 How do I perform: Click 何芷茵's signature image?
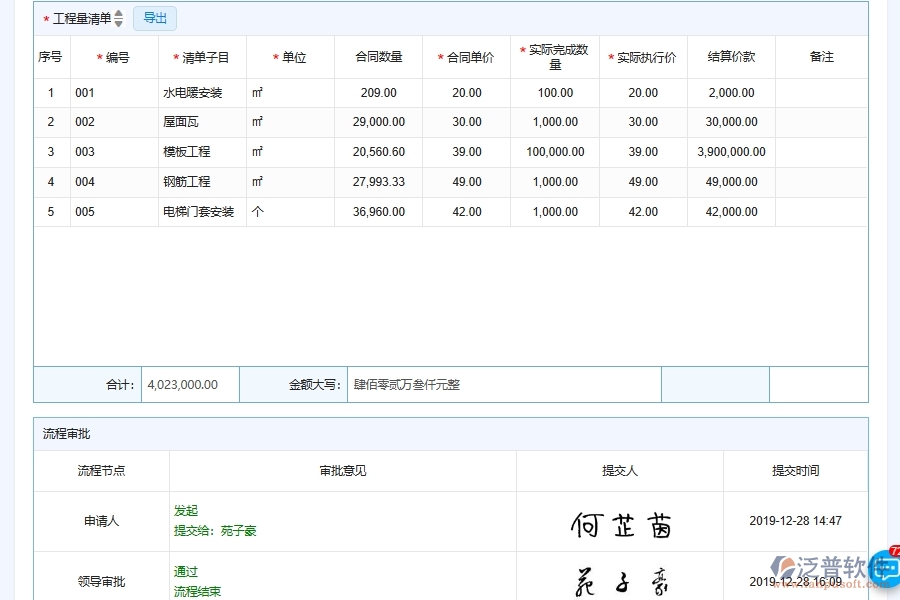tap(620, 520)
